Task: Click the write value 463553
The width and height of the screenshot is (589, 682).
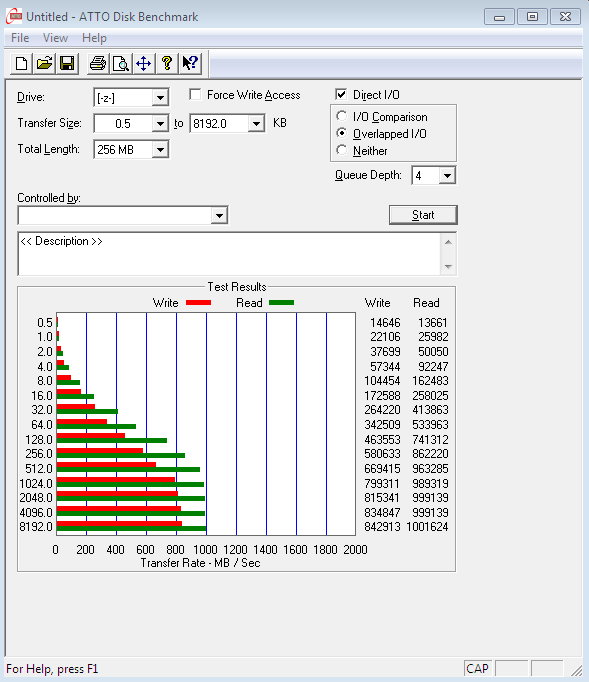Action: (x=382, y=439)
